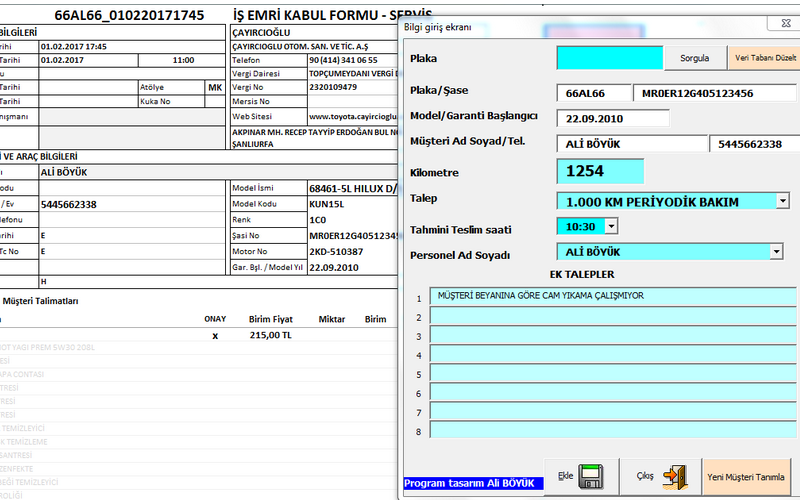Viewport: 800px width, 500px height.
Task: Click the phone number field 5445662338
Action: pos(751,144)
